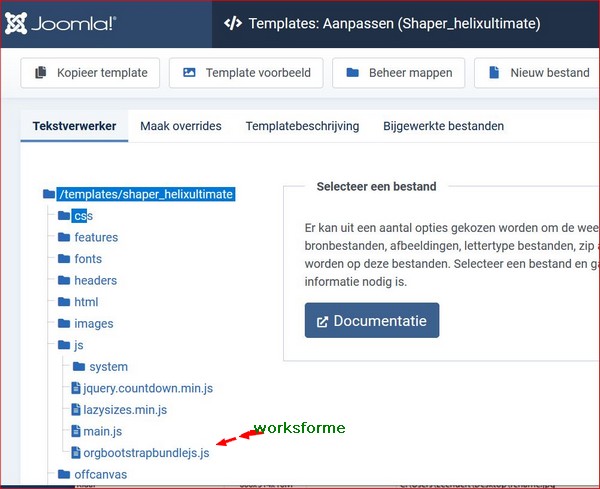This screenshot has height=489, width=600.
Task: Click the folder icon beside the system subfolder
Action: [x=79, y=367]
